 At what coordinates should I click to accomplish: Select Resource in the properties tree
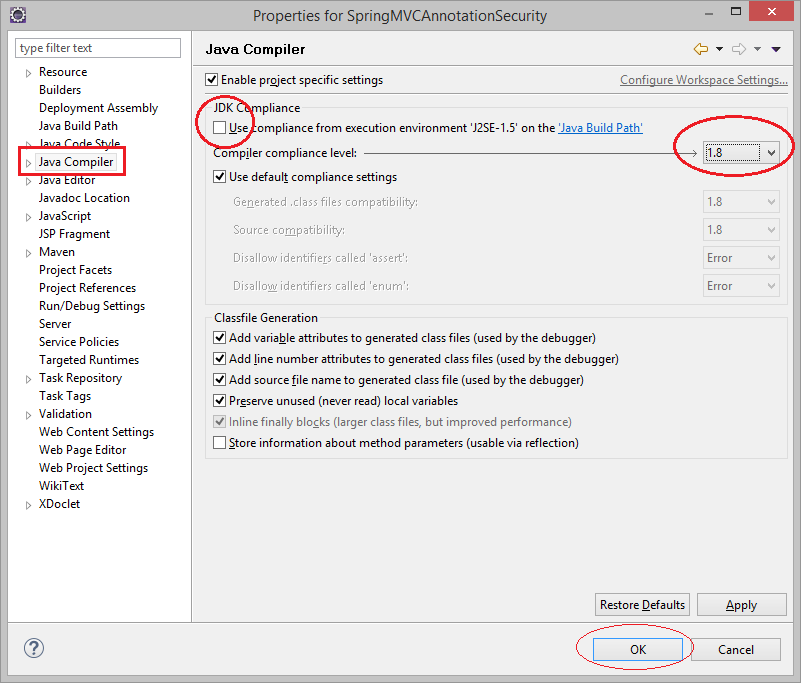(x=63, y=72)
